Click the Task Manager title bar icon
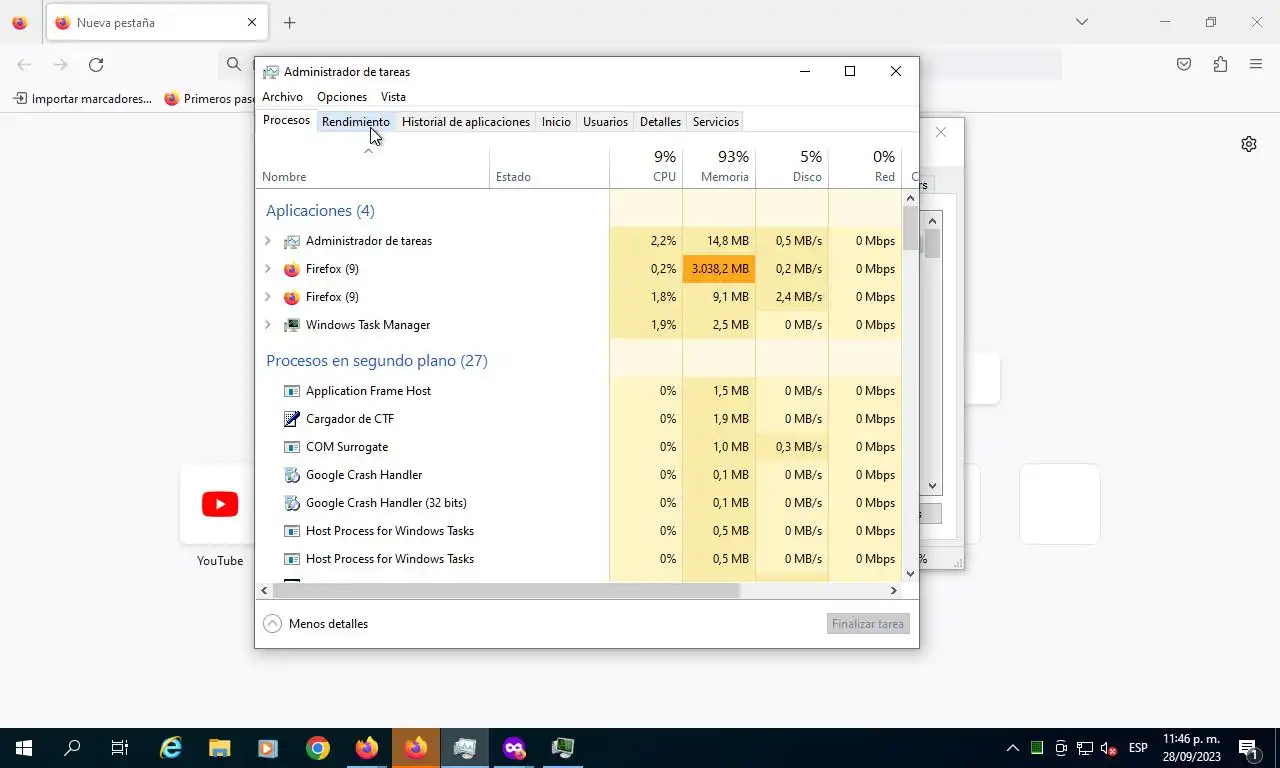Screen dimensions: 1280x768 [270, 72]
